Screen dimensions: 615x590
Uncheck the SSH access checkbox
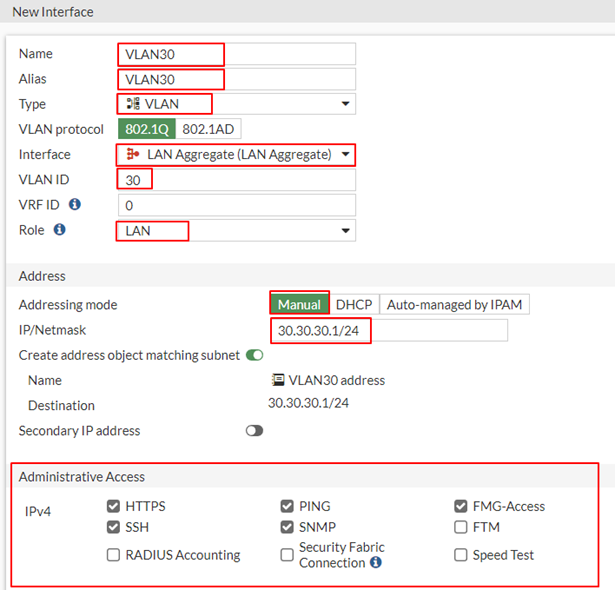click(113, 527)
